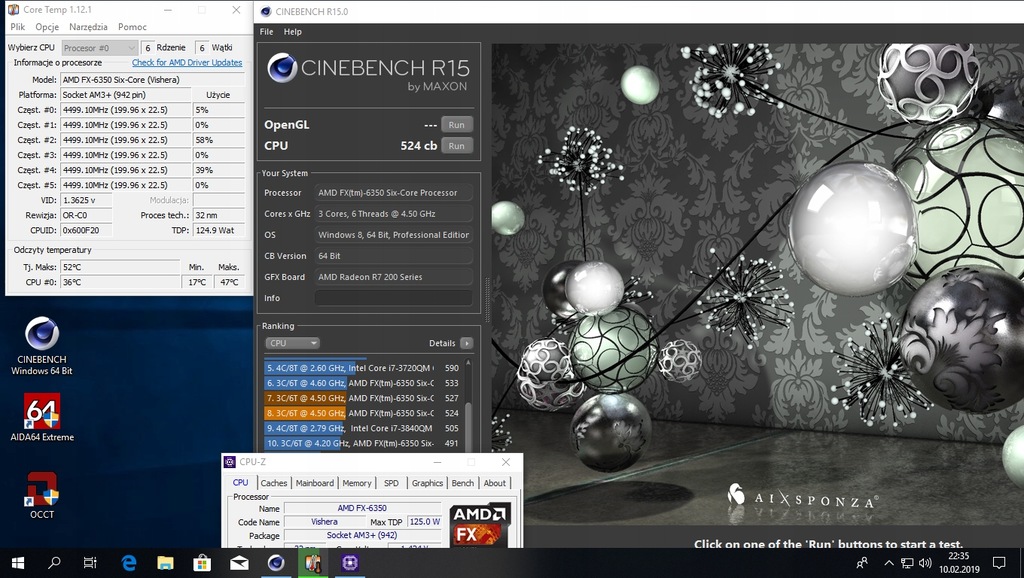Click the TDP value 124.9 Wat

pyautogui.click(x=219, y=230)
